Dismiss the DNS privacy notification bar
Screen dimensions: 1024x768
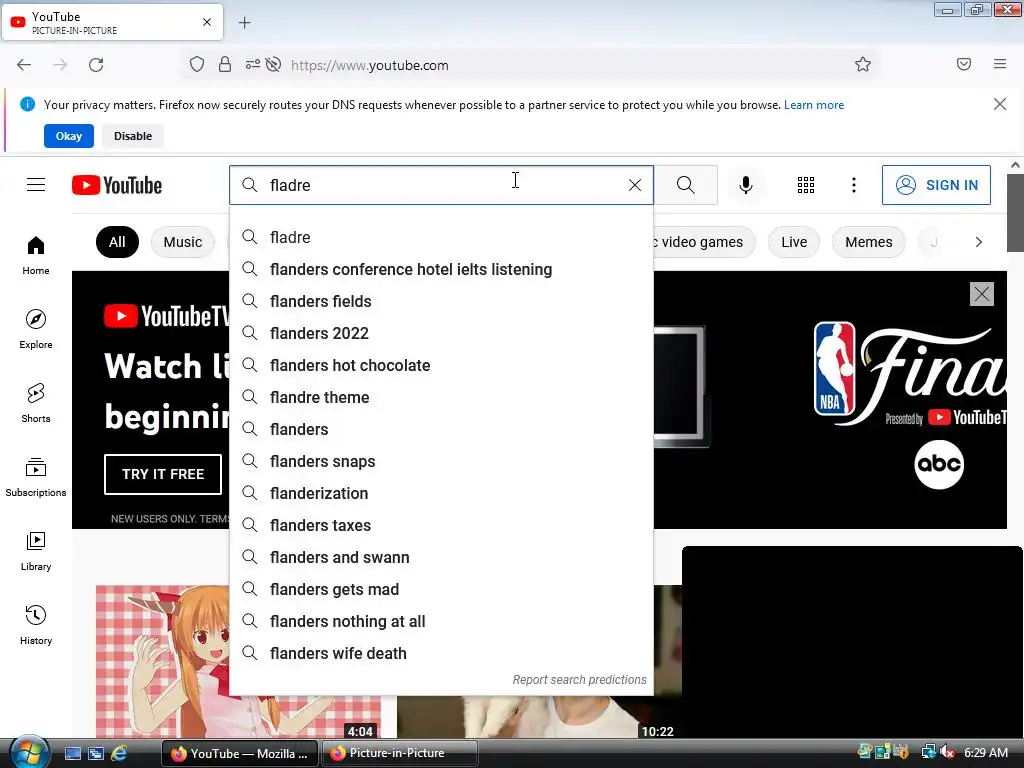1000,104
